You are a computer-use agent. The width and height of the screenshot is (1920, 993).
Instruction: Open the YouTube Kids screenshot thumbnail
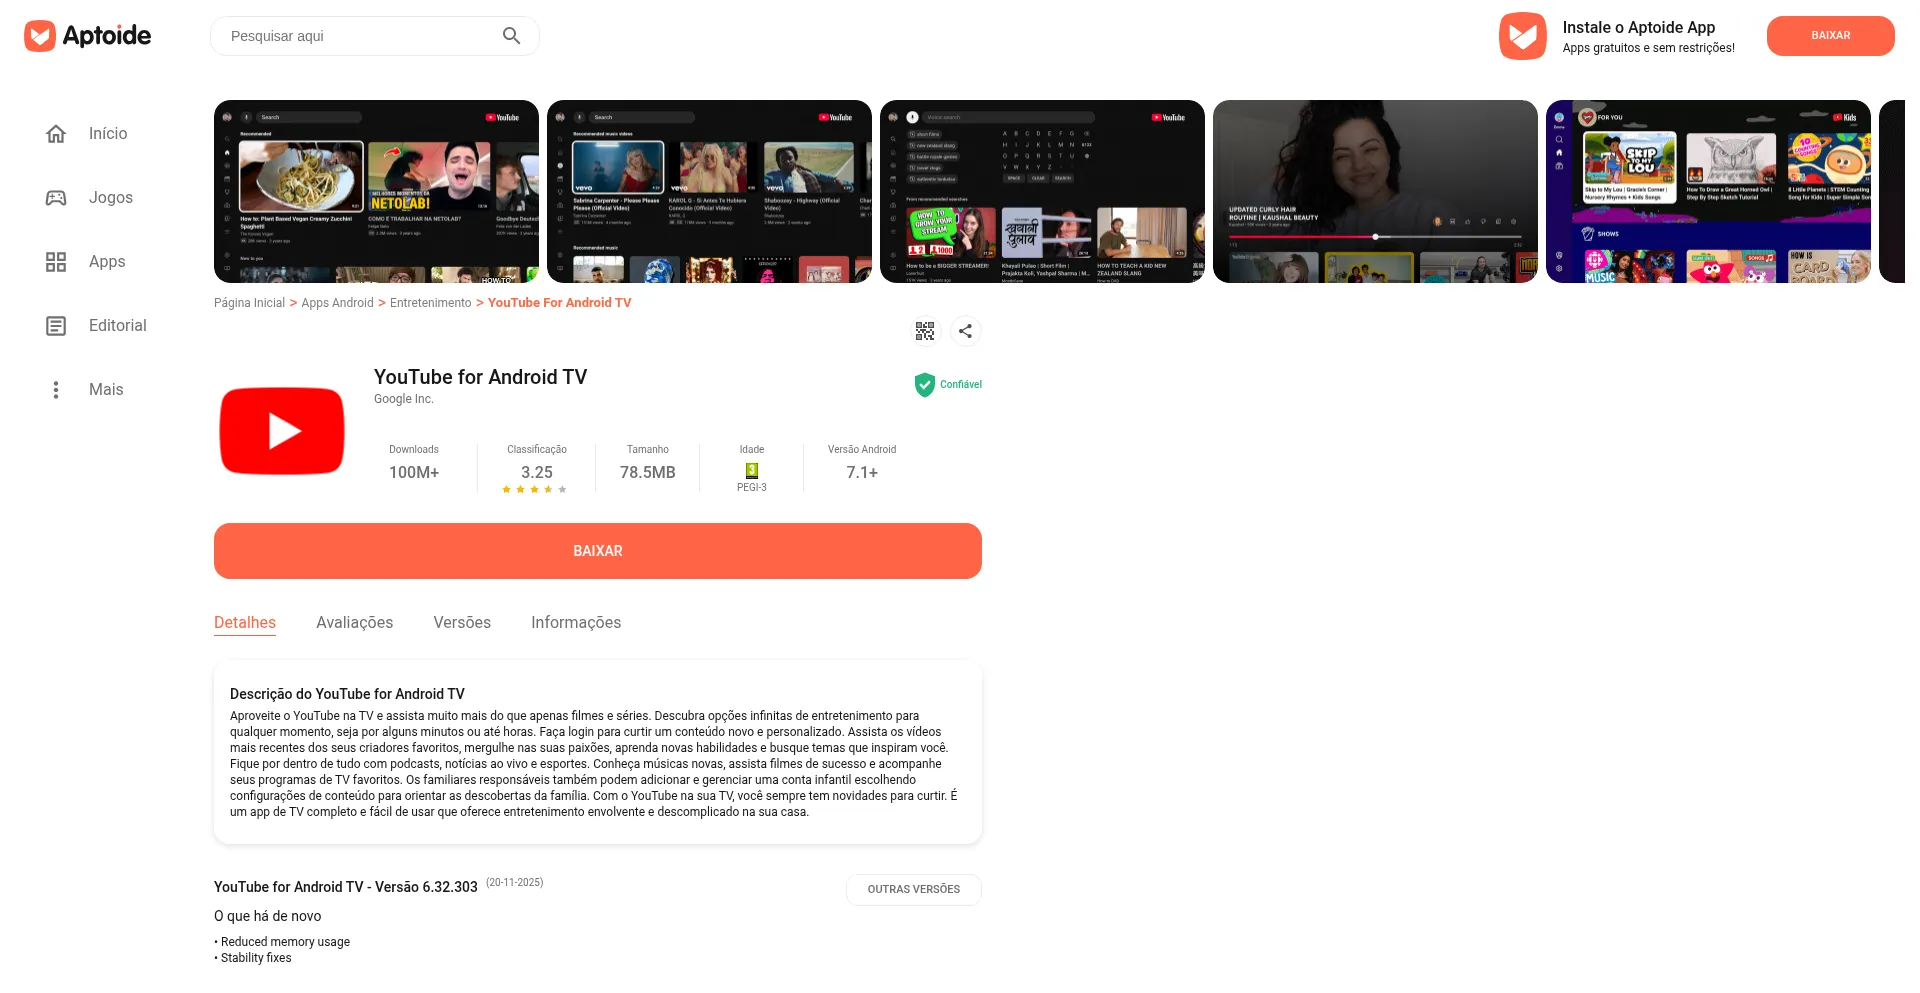coord(1708,191)
